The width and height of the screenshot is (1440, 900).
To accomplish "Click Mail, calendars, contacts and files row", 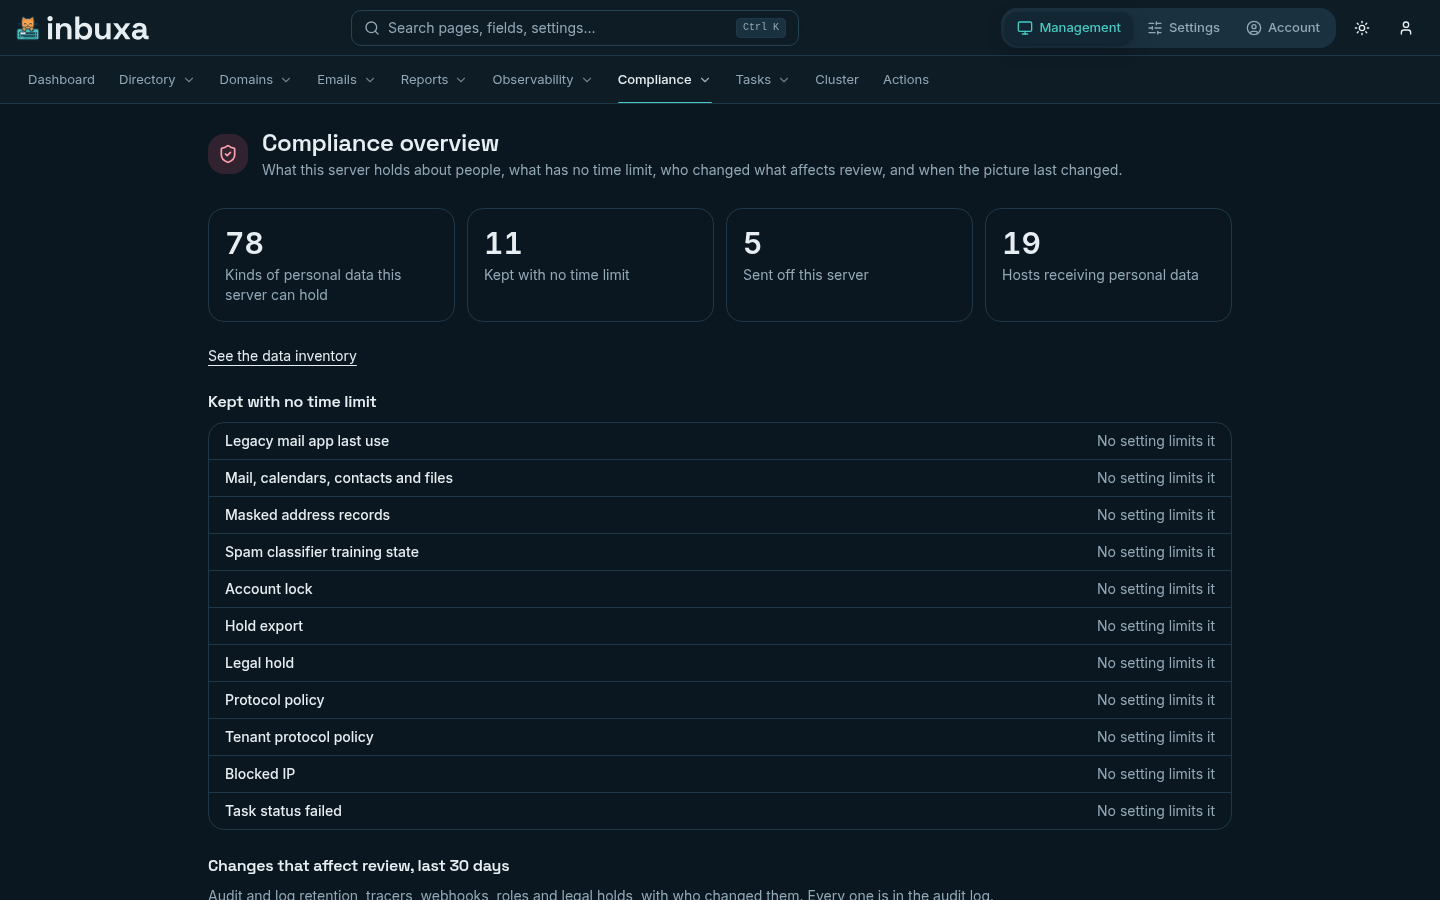I will click(720, 478).
